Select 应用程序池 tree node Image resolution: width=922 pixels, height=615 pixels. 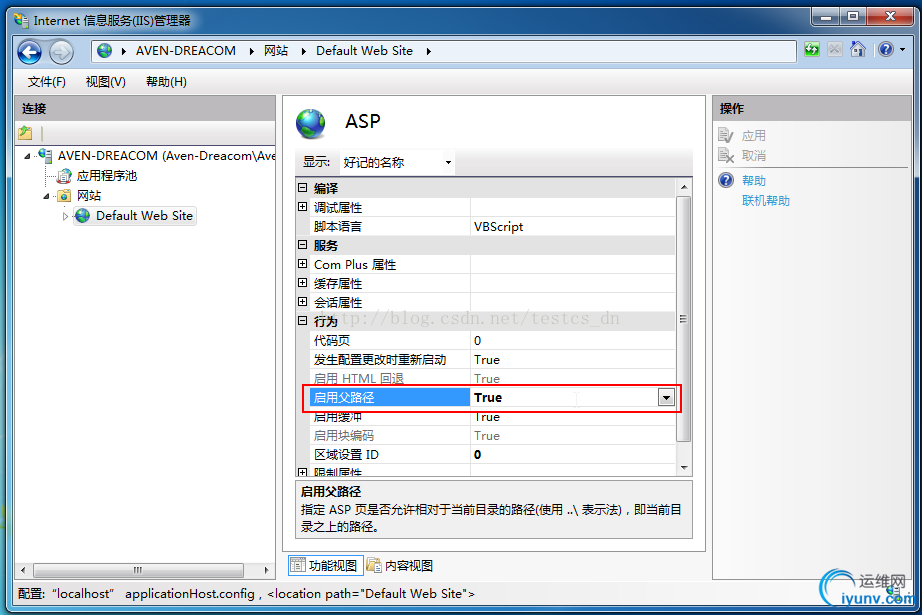(x=106, y=176)
